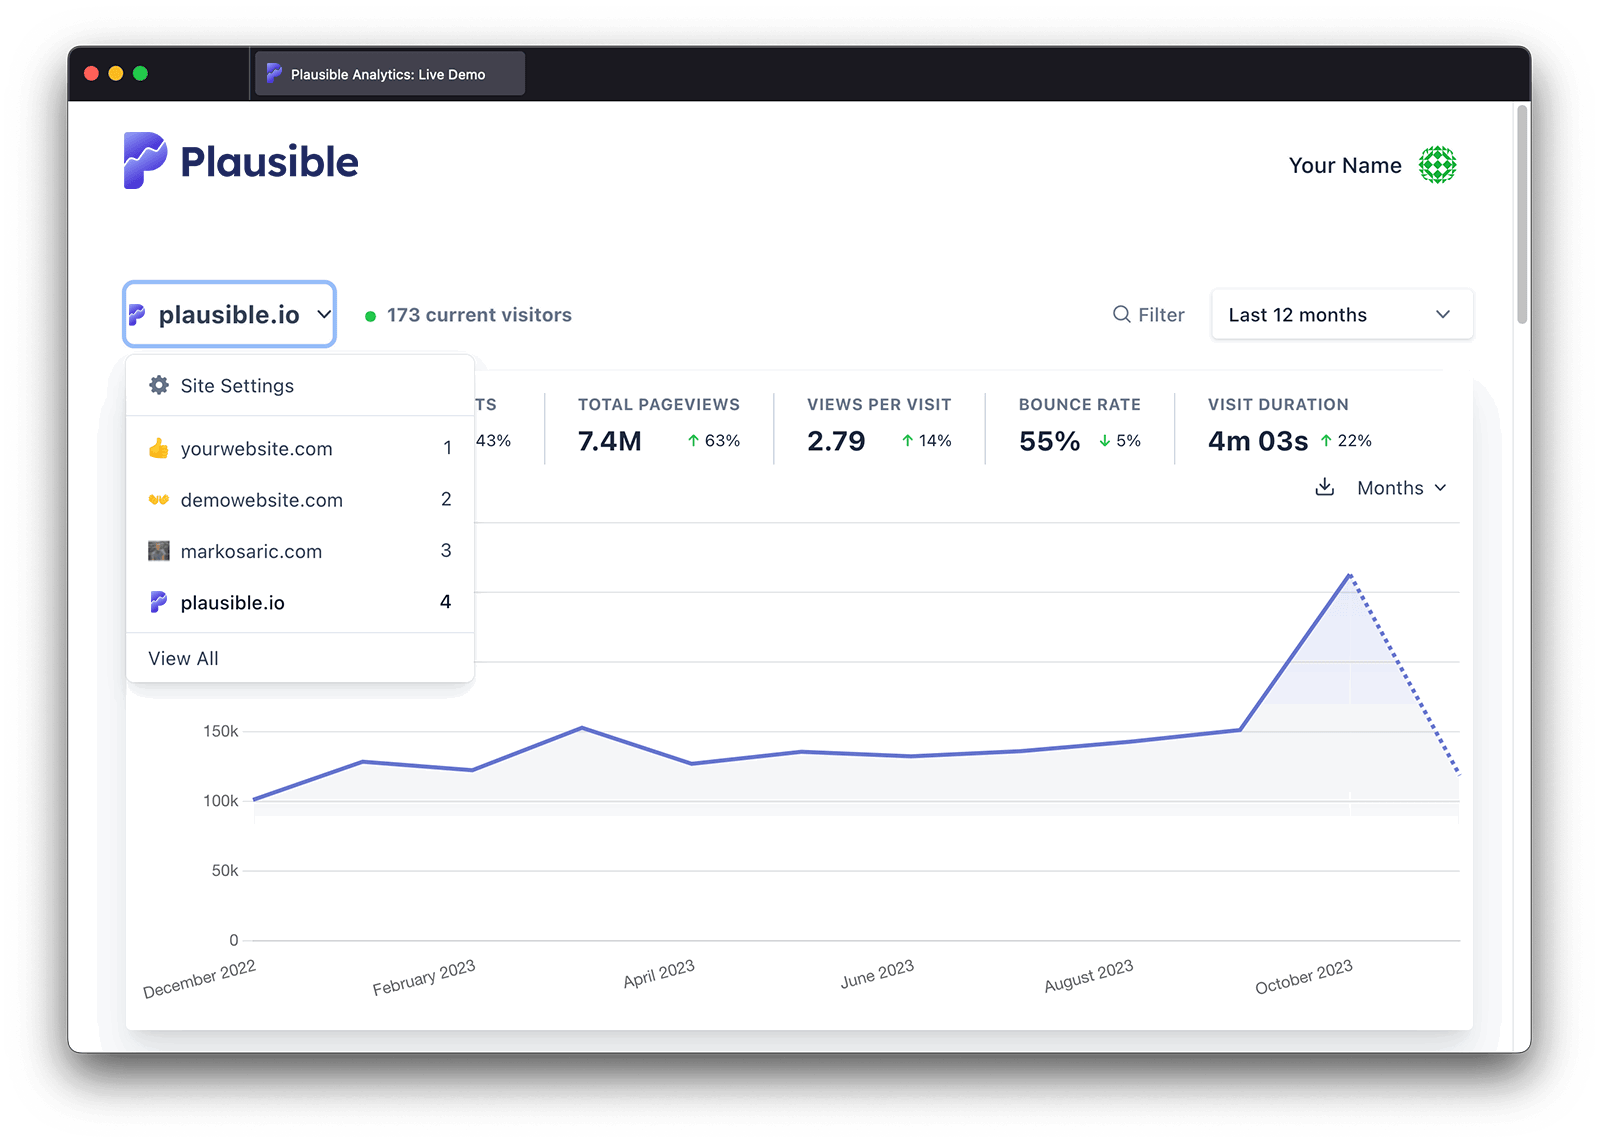Click the markosaric.com favicon thumbnail
1600x1143 pixels.
[x=158, y=551]
